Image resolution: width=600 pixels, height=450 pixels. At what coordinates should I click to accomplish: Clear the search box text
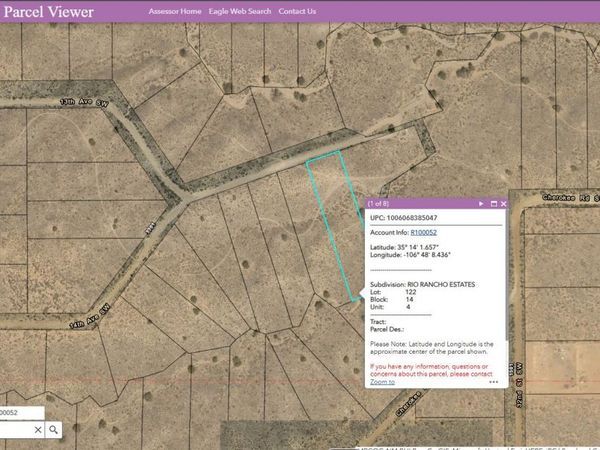38,430
